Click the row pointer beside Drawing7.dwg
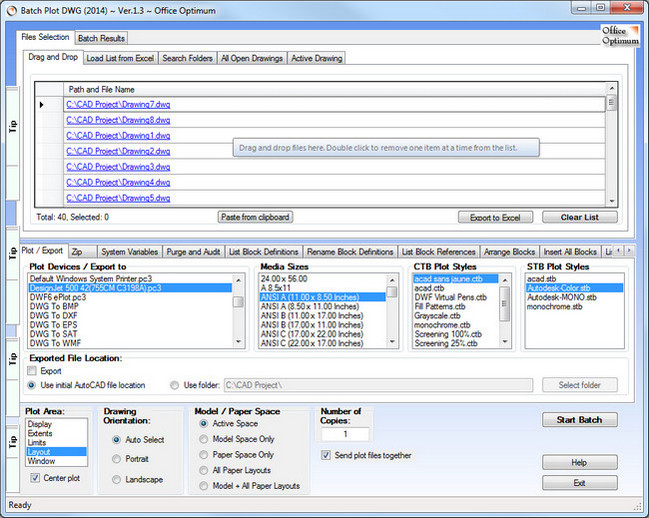Viewport: 649px width, 518px height. pyautogui.click(x=41, y=104)
